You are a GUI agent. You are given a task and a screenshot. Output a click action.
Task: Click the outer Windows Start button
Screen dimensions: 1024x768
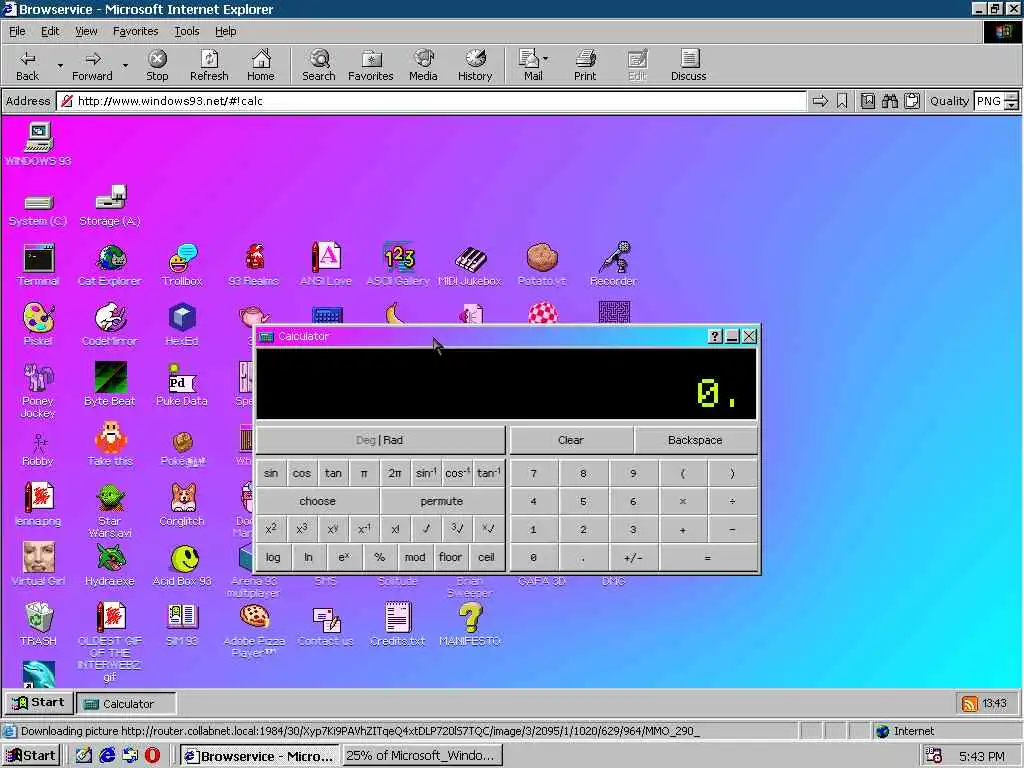[31, 756]
